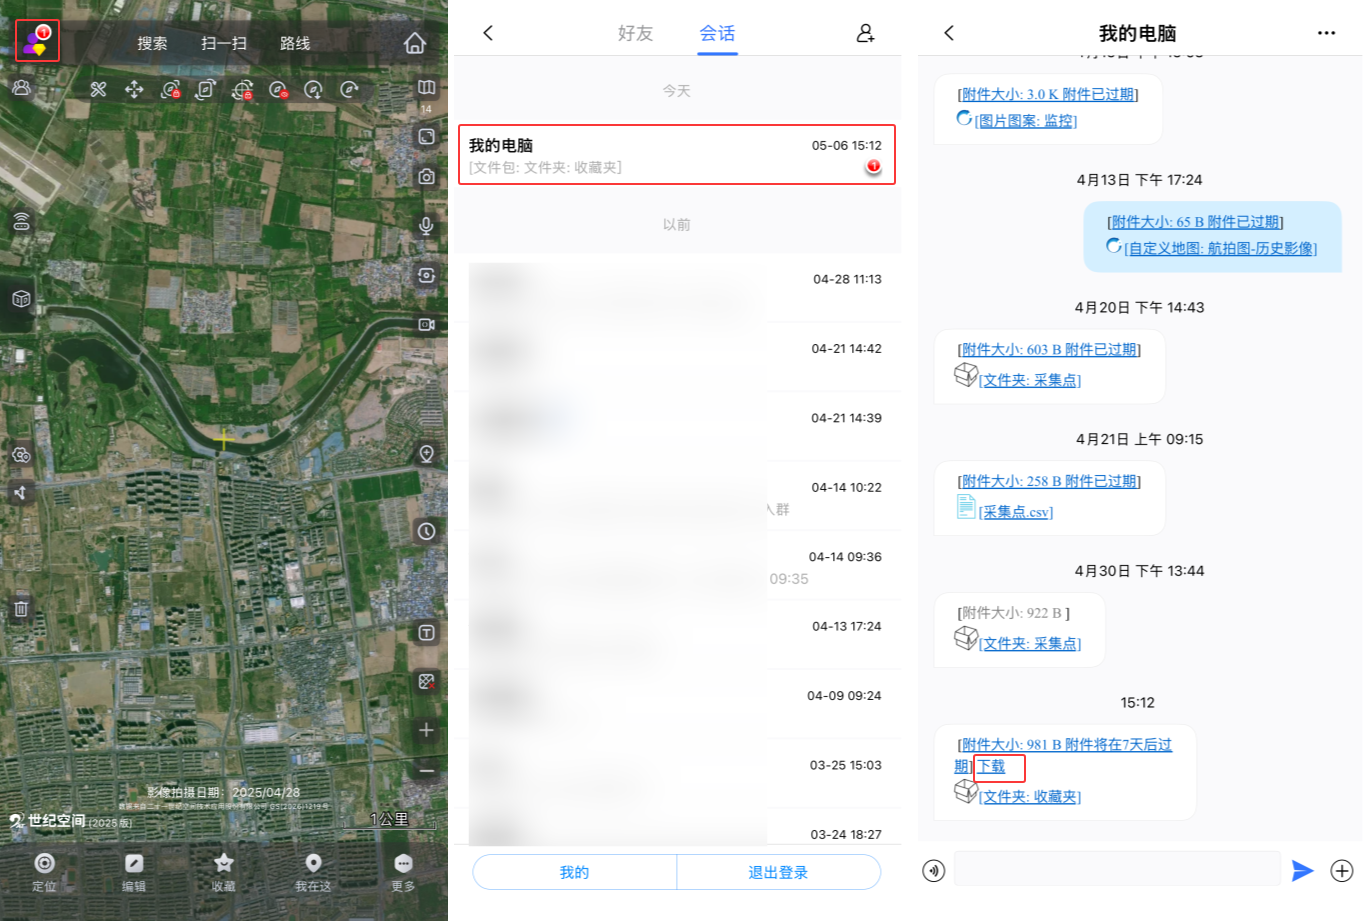The image size is (1367, 921).
Task: Send the message with the blue arrow icon
Action: tap(1302, 870)
